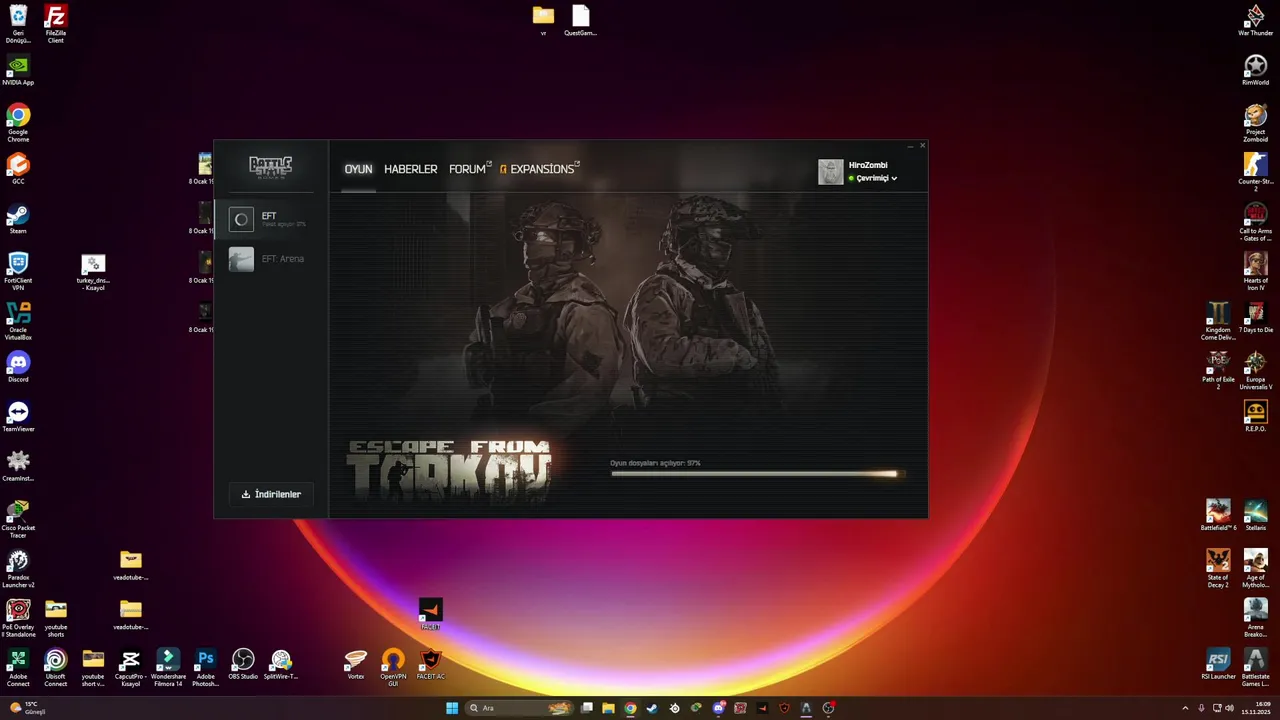The image size is (1280, 720).
Task: Open weather widget showing 15°C Güneşli
Action: point(26,708)
